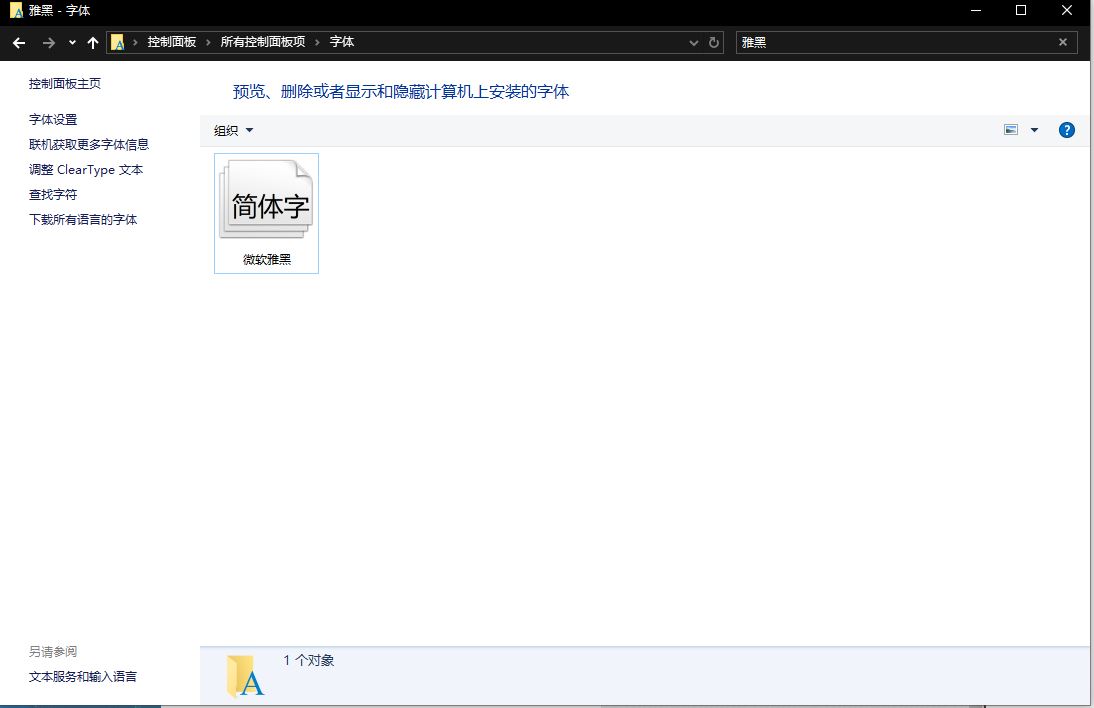
Task: Select 控制面板 in the breadcrumb path
Action: (x=171, y=42)
